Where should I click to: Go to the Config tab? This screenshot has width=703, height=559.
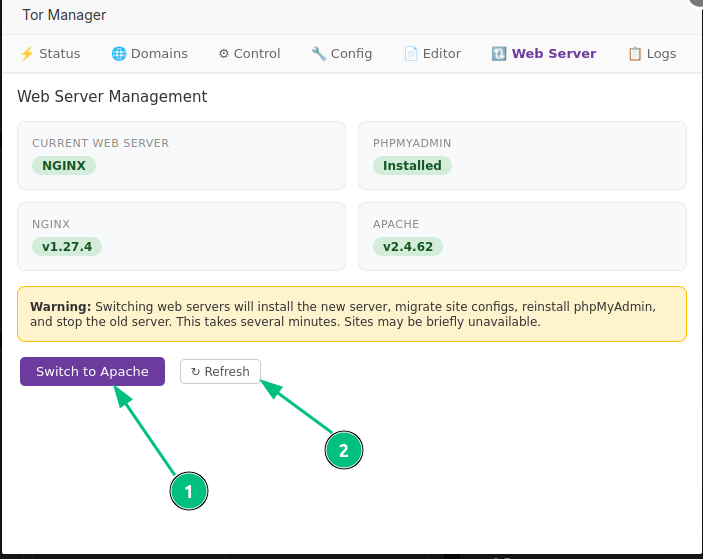[342, 54]
